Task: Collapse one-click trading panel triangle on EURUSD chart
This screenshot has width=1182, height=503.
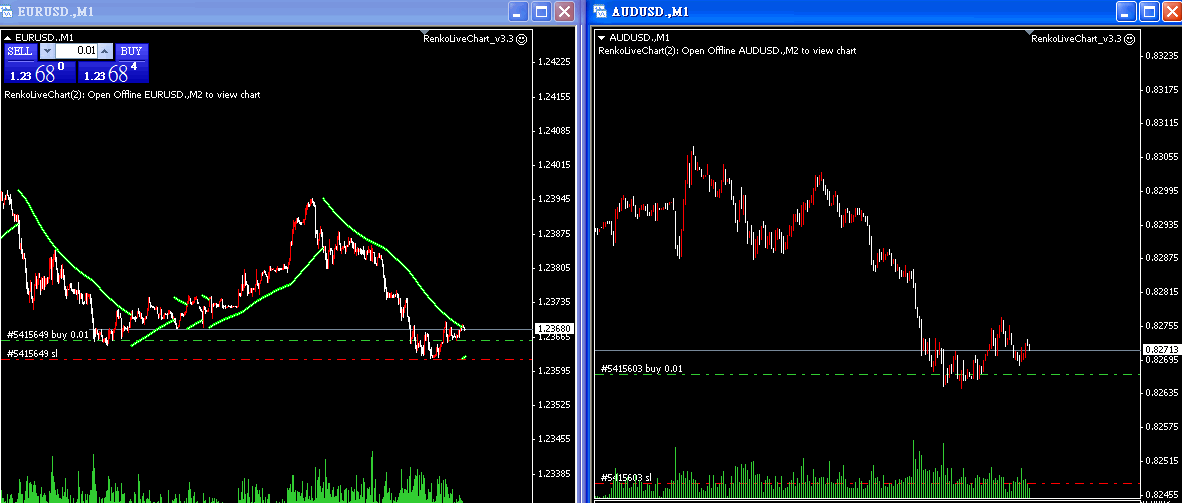Action: tap(8, 37)
